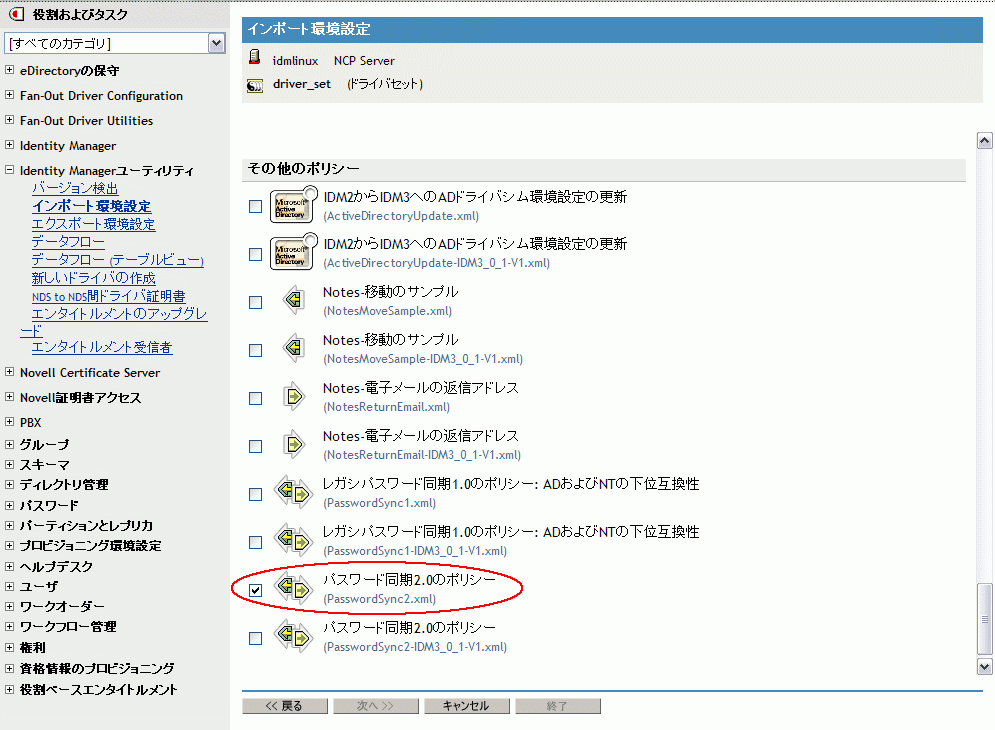Check the NotesMoveSample-IDM3_0_1-V1.xml checkbox

tap(255, 350)
